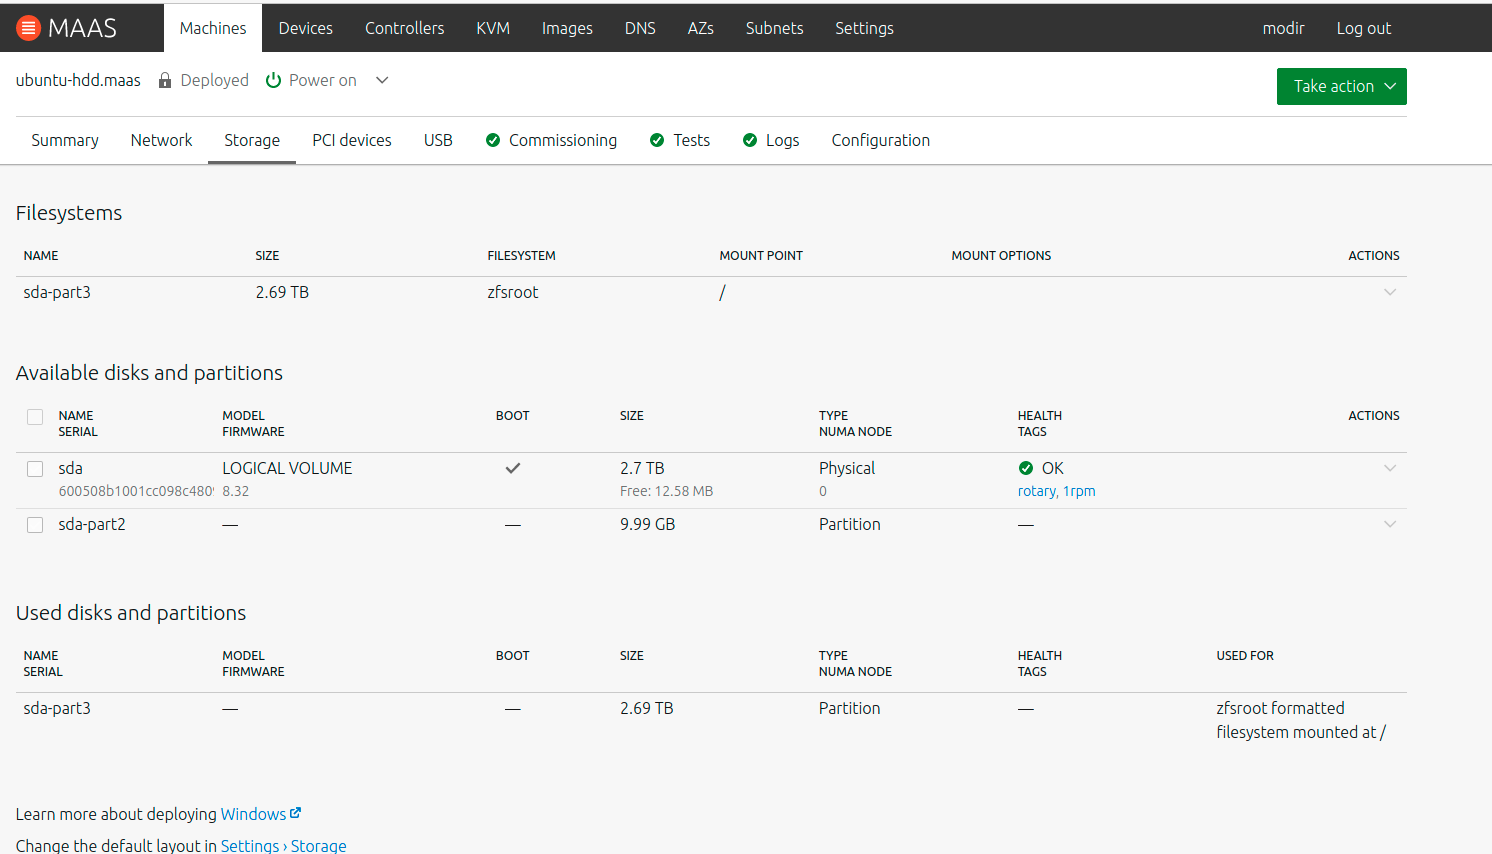
Task: Toggle the select-all disks checkbox
Action: click(35, 417)
